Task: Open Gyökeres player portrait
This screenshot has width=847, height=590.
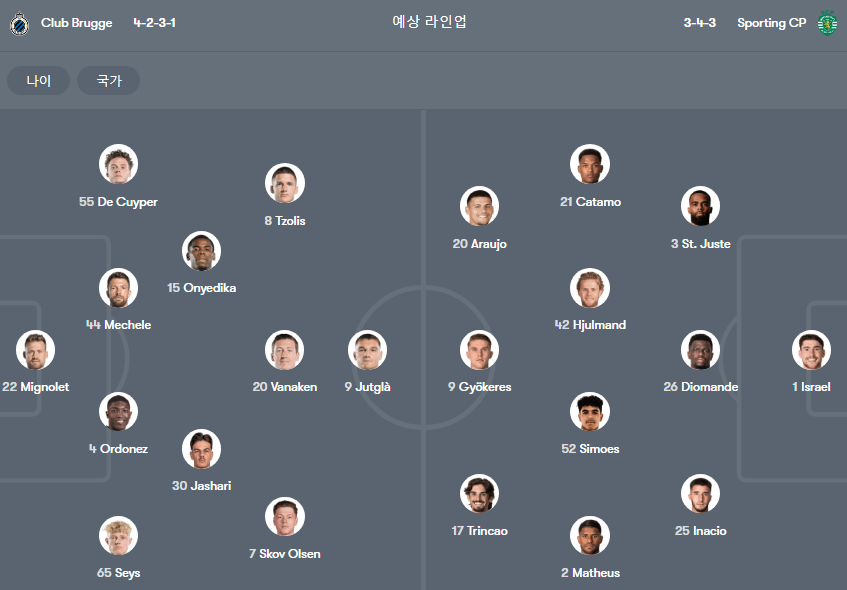Action: [x=479, y=350]
